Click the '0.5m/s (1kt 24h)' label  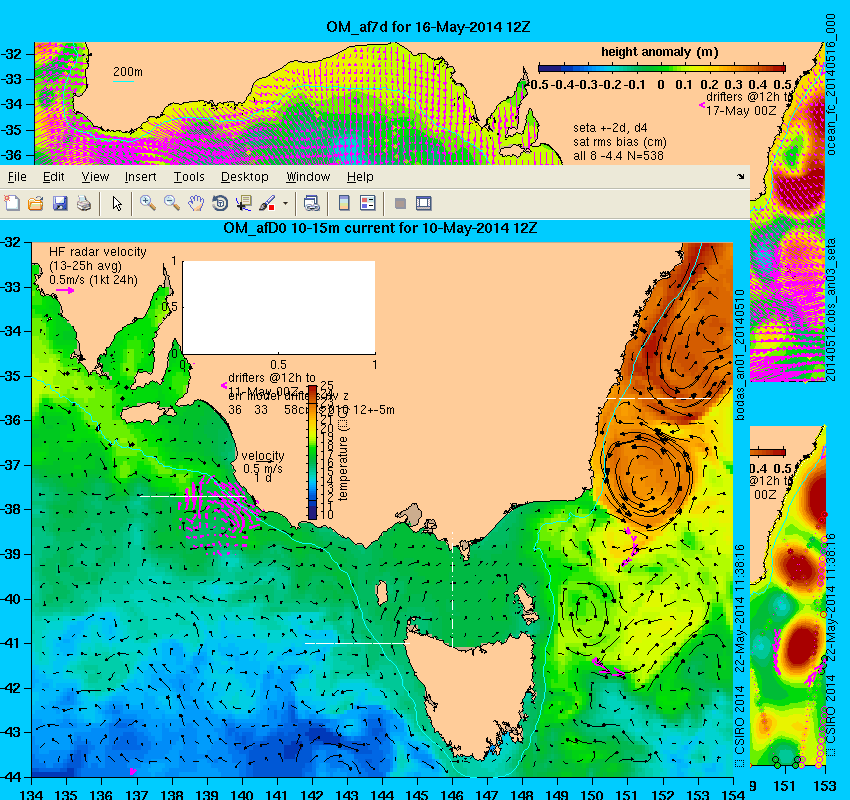(x=93, y=280)
